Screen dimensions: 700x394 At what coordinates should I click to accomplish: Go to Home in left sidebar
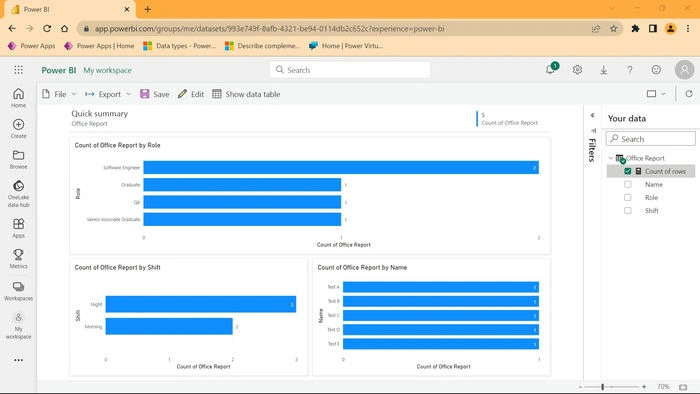pyautogui.click(x=18, y=98)
